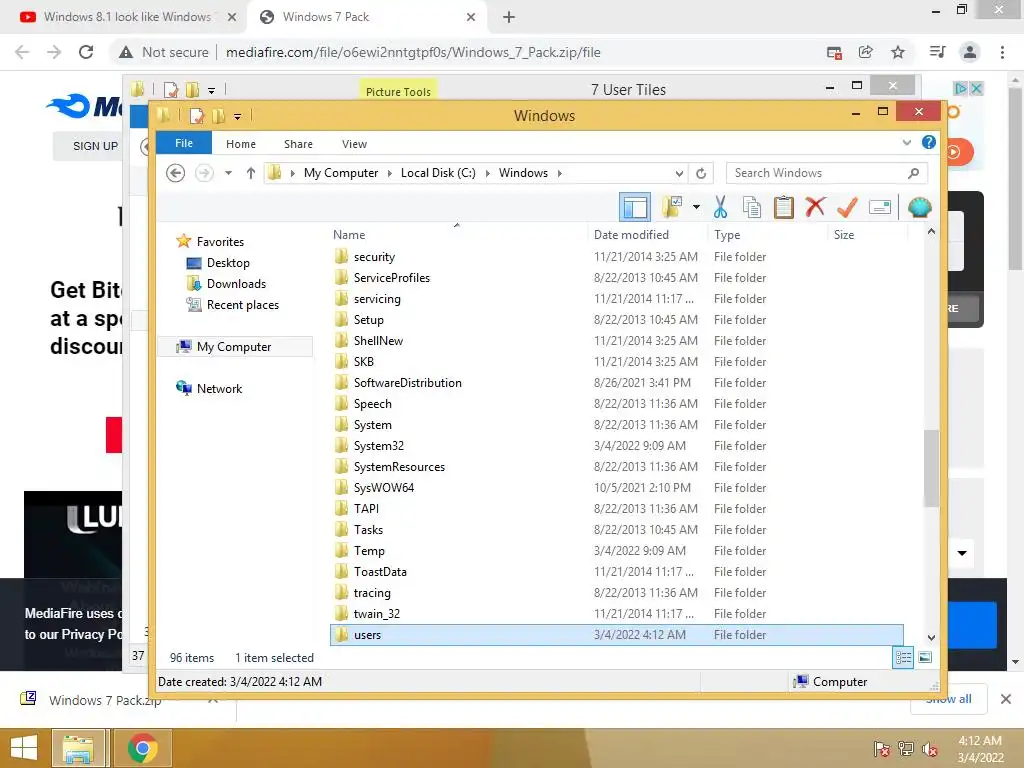Bookmark this page with the star icon
Screen dimensions: 1024x768
point(898,52)
